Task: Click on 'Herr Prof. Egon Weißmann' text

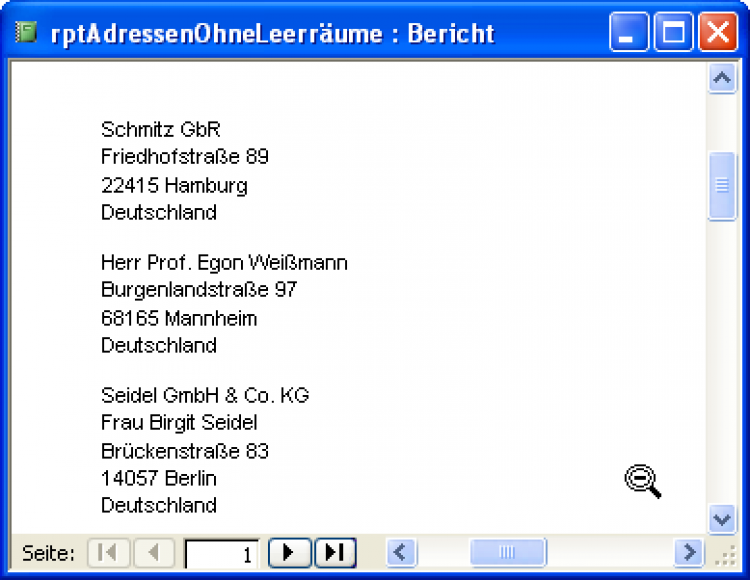Action: click(224, 263)
